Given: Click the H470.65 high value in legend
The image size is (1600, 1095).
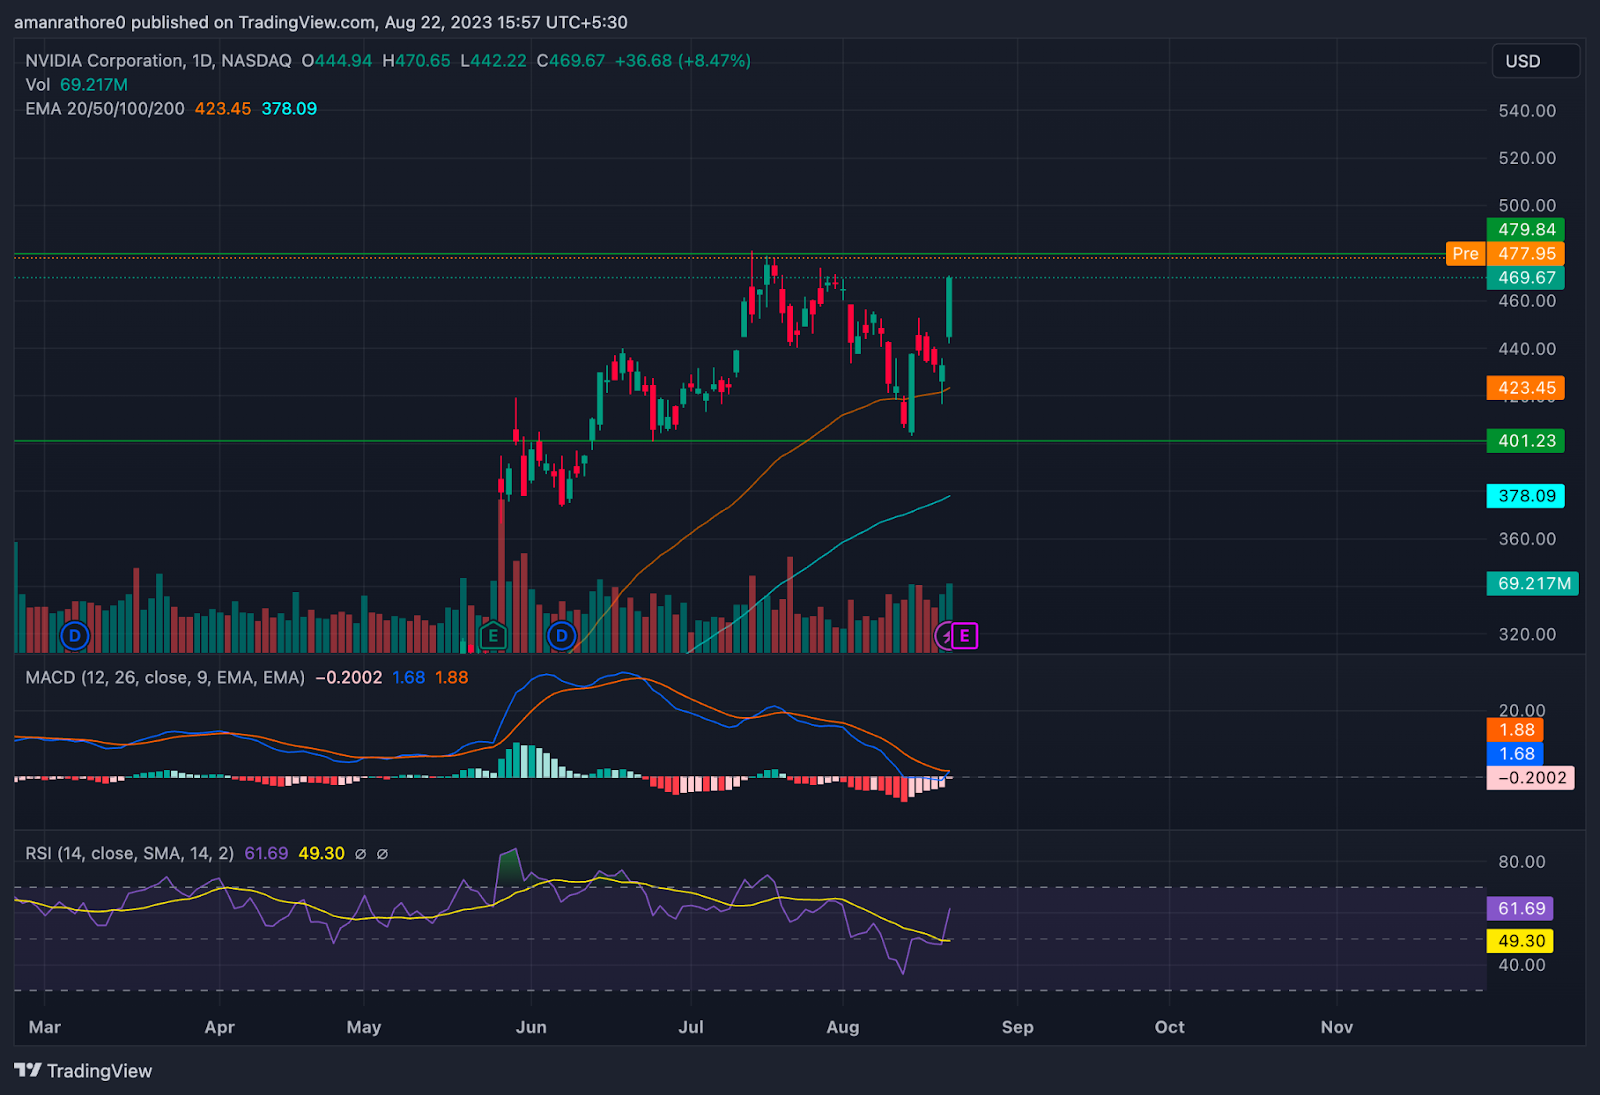Looking at the screenshot, I should coord(417,61).
